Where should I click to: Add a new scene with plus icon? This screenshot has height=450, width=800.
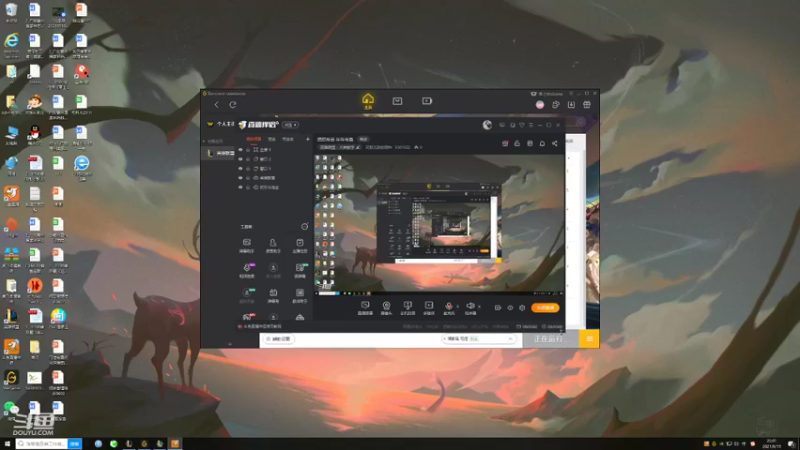(x=308, y=139)
